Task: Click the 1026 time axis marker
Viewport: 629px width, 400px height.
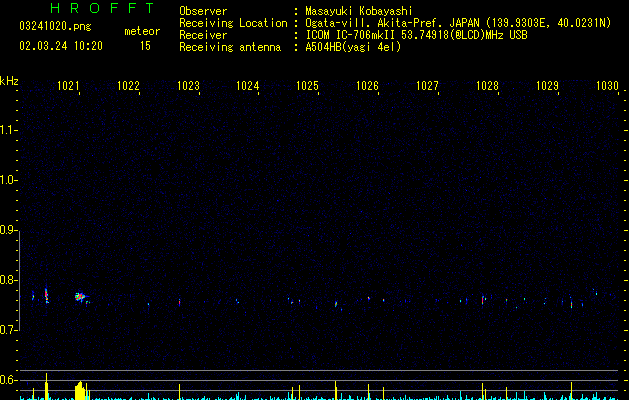Action: pyautogui.click(x=367, y=86)
